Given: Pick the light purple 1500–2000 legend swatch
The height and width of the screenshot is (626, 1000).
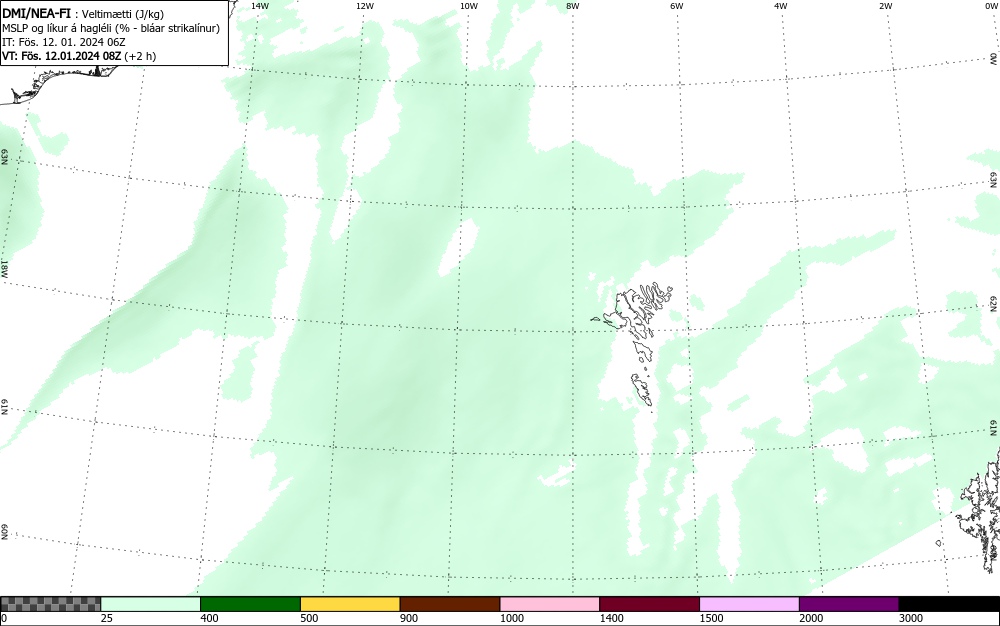Looking at the screenshot, I should tap(749, 604).
